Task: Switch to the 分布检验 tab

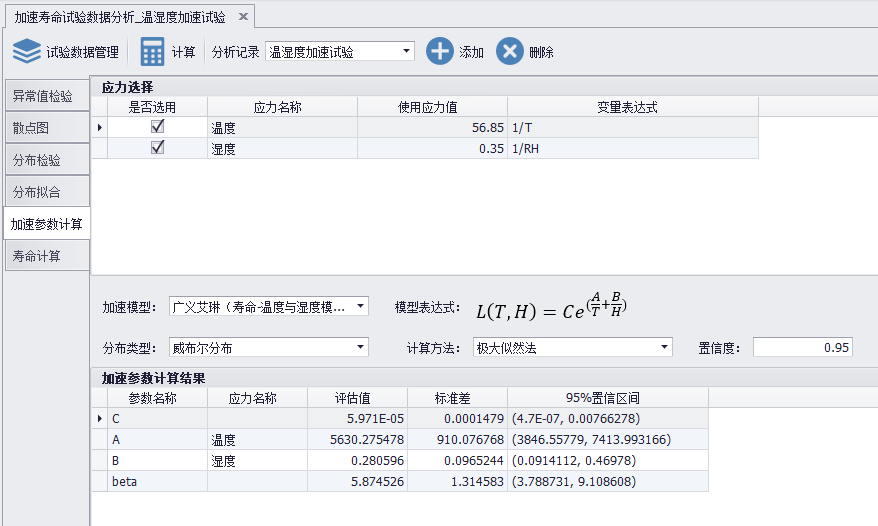Action: 47,160
